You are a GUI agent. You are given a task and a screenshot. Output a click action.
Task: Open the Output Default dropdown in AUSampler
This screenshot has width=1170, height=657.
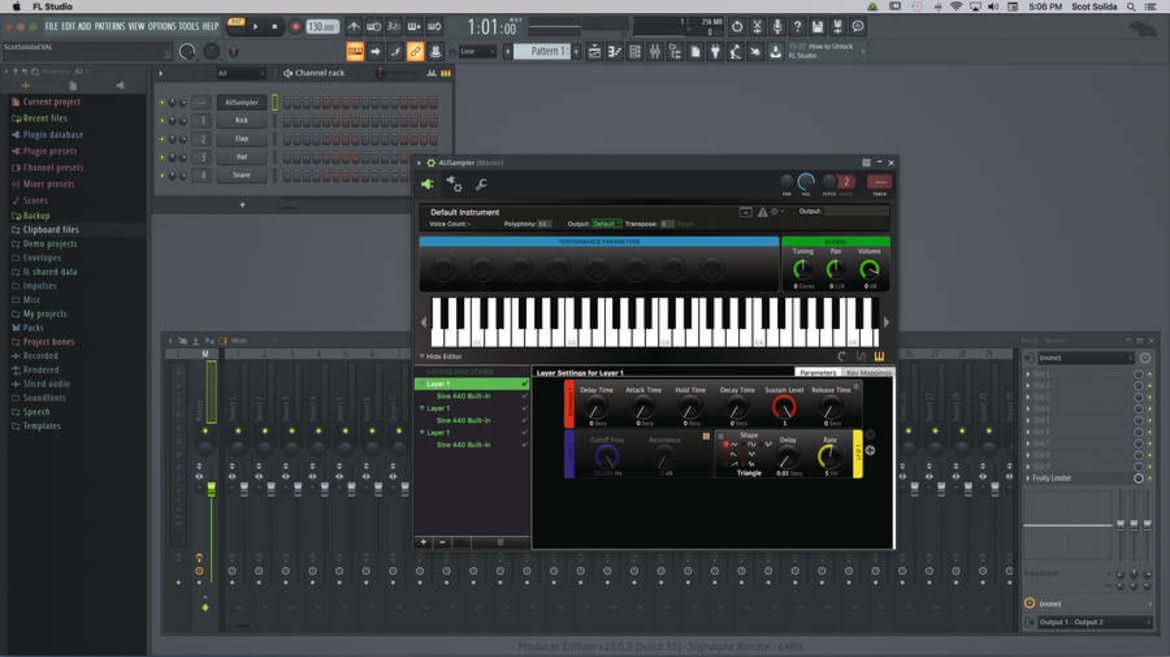click(x=606, y=224)
